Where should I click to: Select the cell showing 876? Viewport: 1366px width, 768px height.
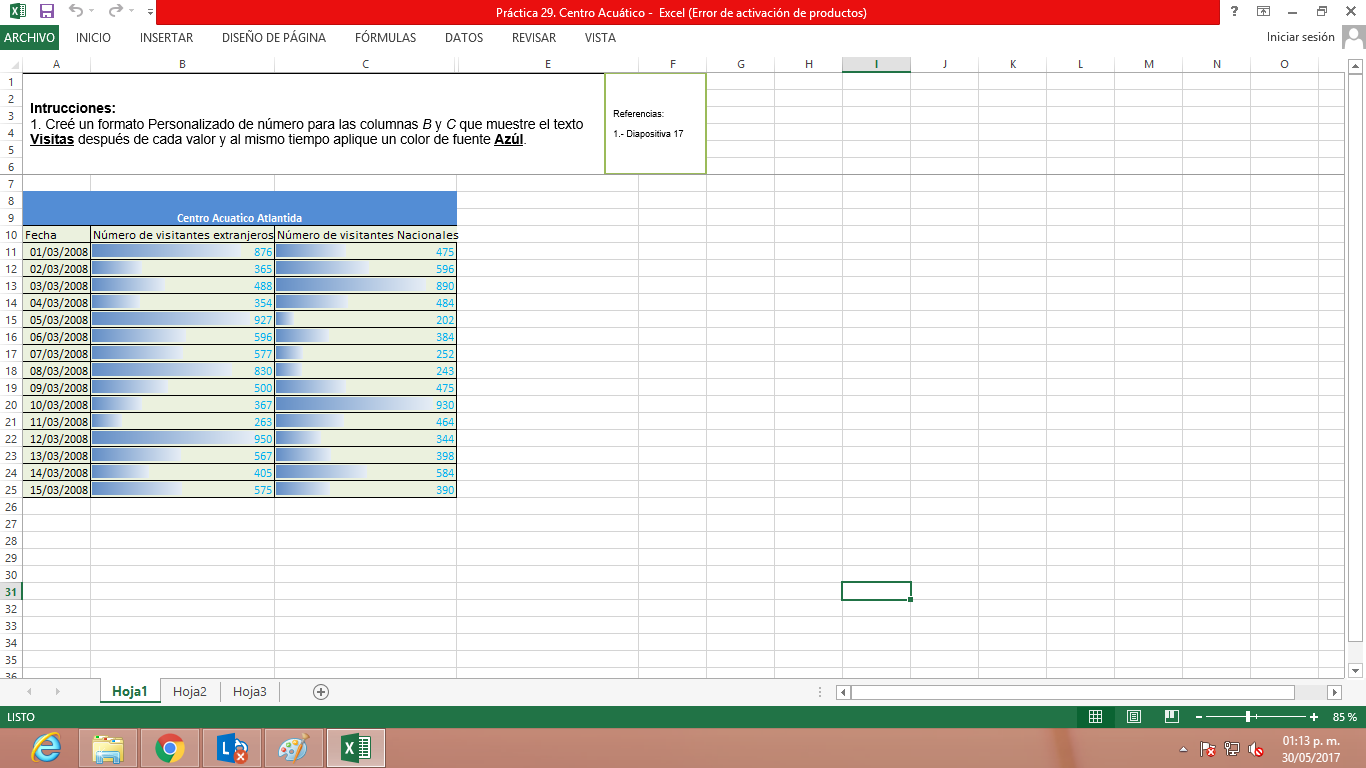182,252
